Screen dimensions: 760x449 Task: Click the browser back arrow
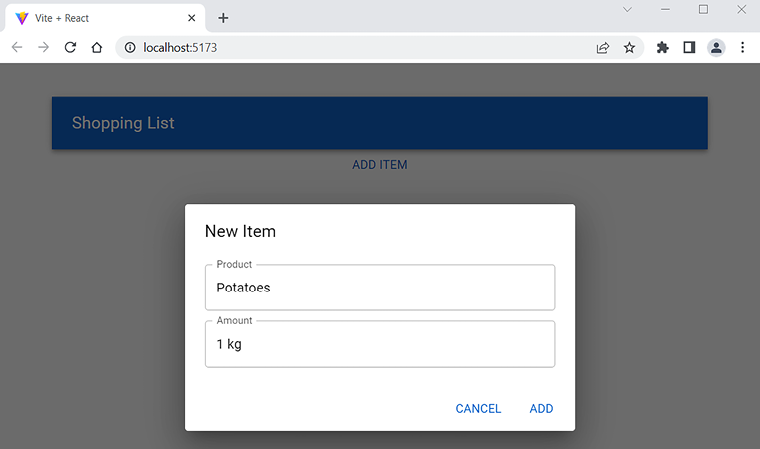(x=17, y=47)
